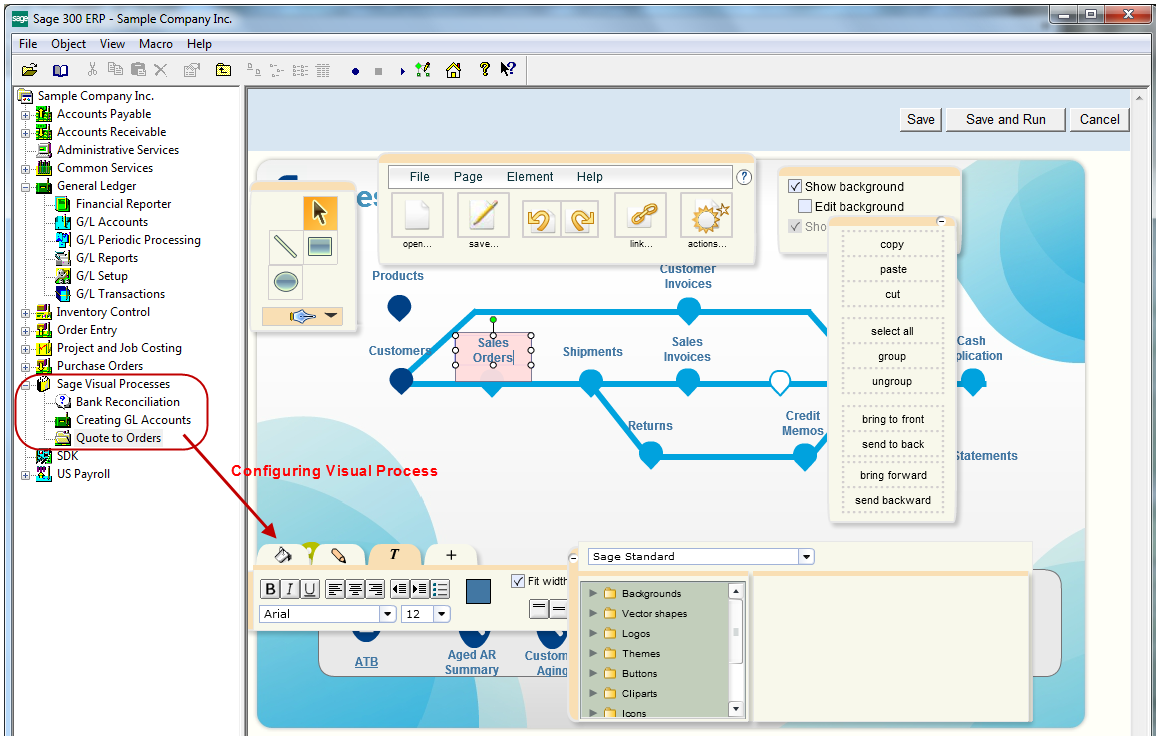Click the chain link icon
This screenshot has height=736, width=1156.
click(641, 215)
